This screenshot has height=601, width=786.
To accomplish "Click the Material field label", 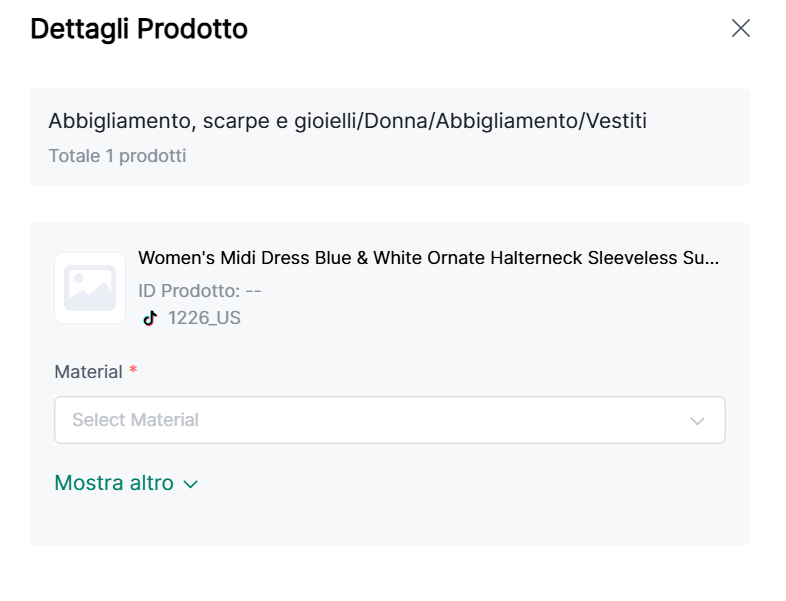I will [88, 372].
